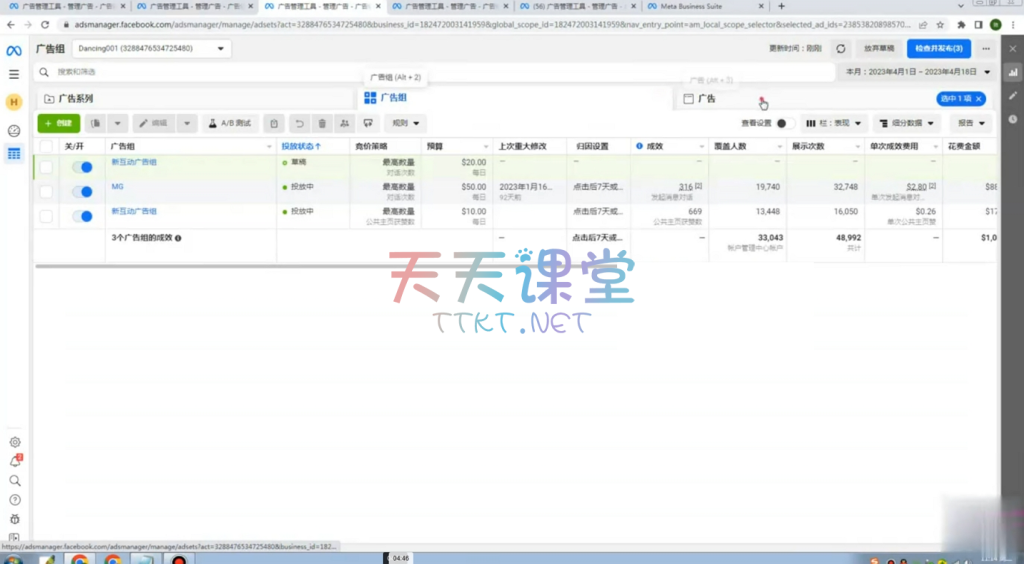Screen dimensions: 1024x564
Task: Open the help question mark icon
Action: click(15, 500)
